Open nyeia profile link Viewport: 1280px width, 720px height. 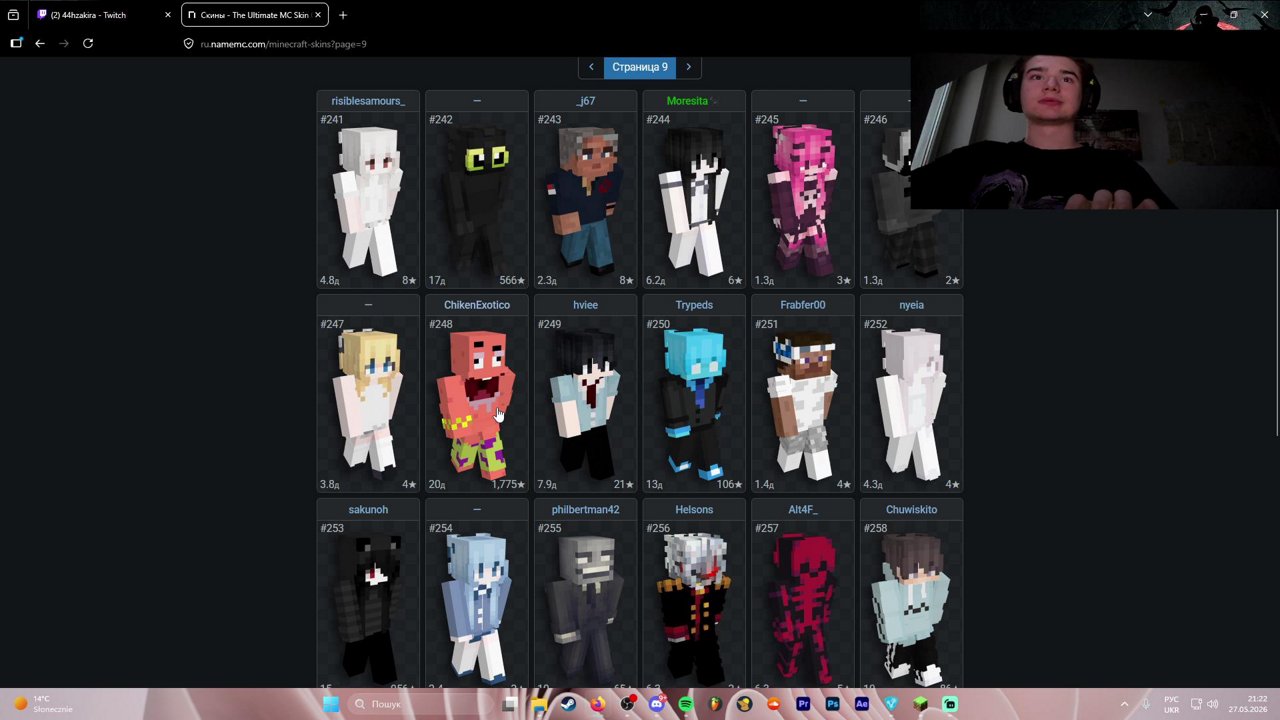[x=911, y=305]
